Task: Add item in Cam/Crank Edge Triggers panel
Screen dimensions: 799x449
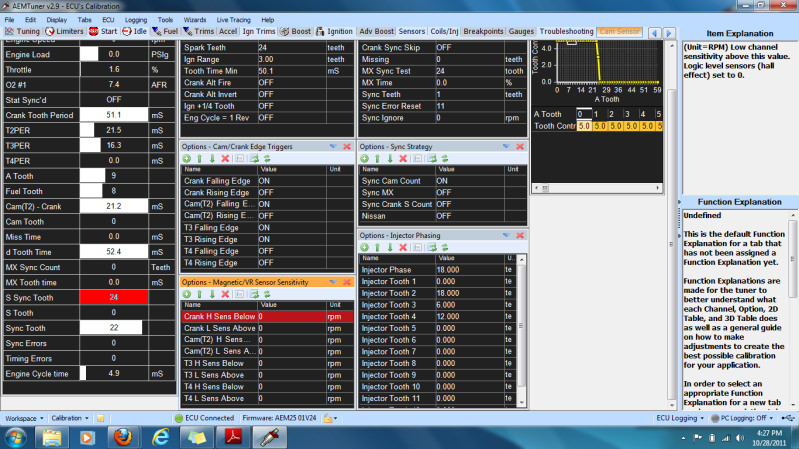Action: pos(187,159)
